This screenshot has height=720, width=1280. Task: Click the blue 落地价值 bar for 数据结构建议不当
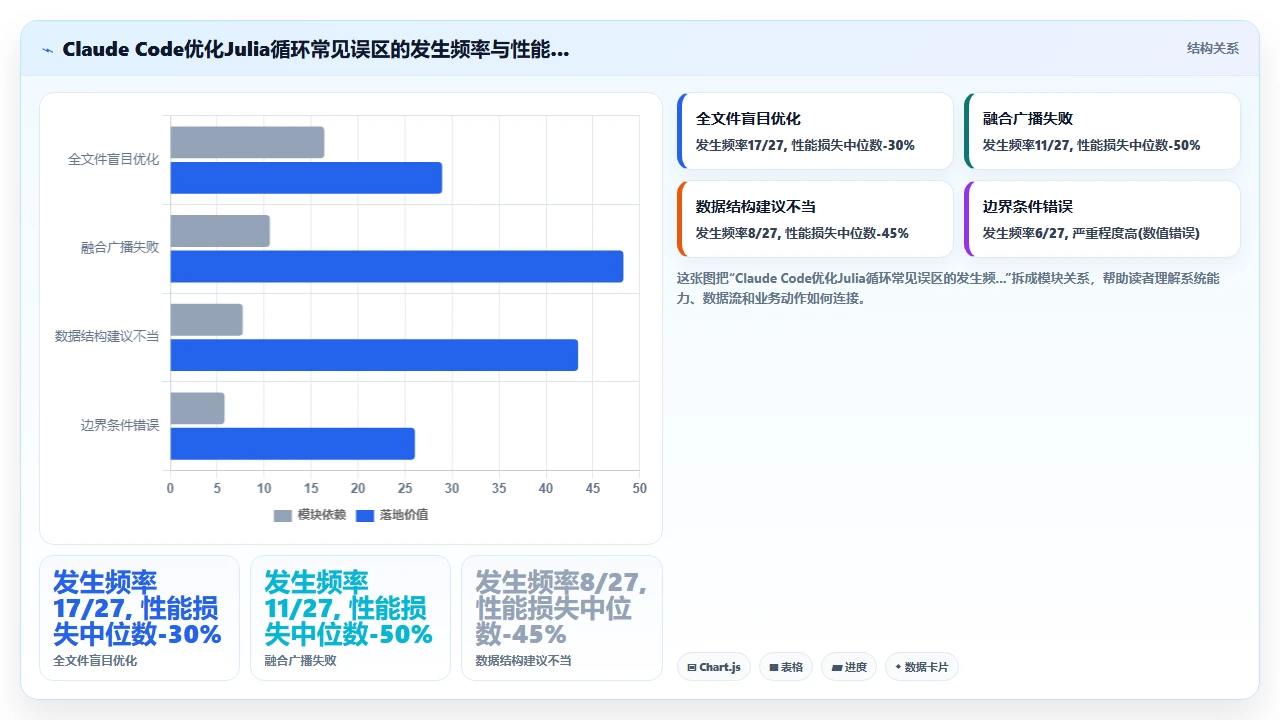coord(374,355)
